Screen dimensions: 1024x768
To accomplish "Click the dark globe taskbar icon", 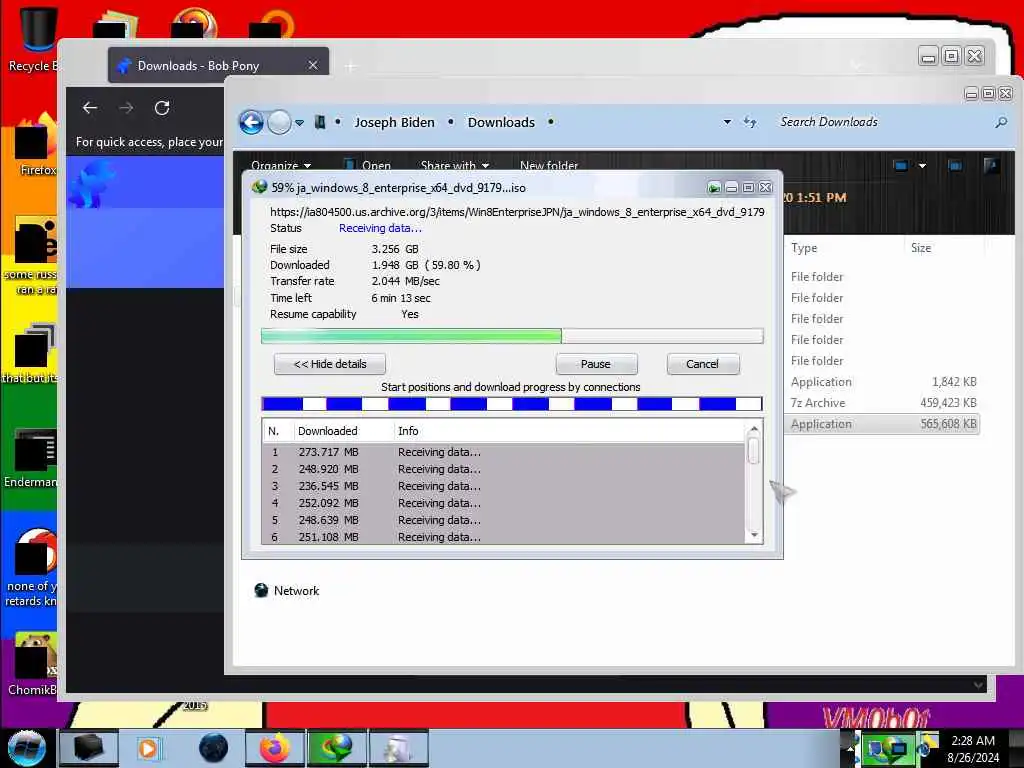I will point(214,748).
